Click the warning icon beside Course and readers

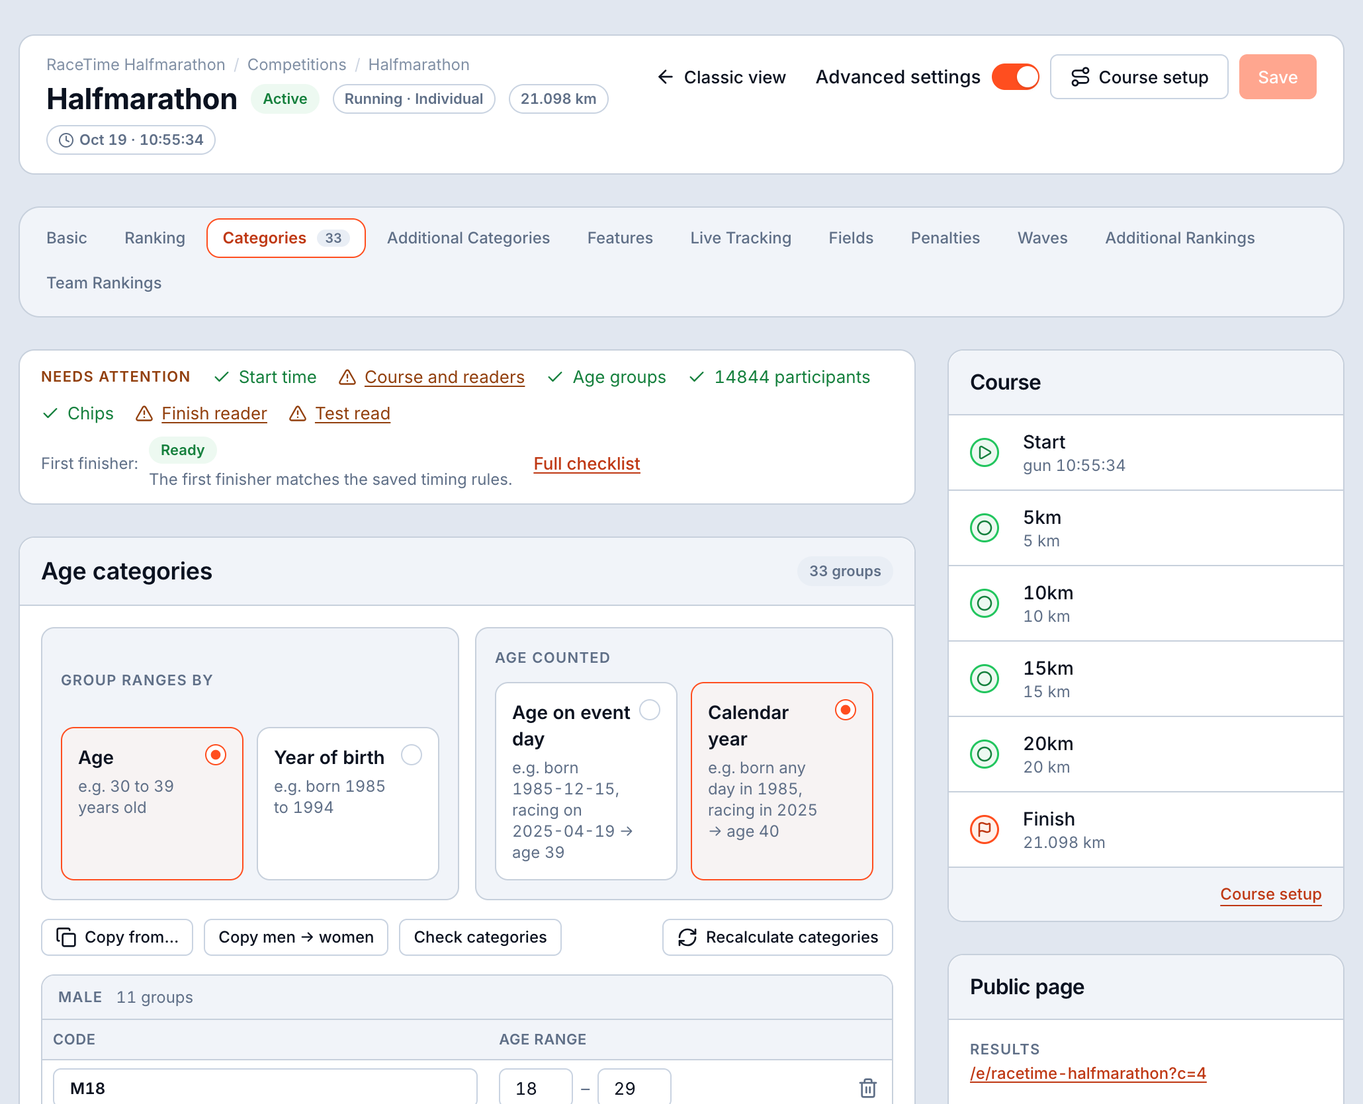coord(347,377)
